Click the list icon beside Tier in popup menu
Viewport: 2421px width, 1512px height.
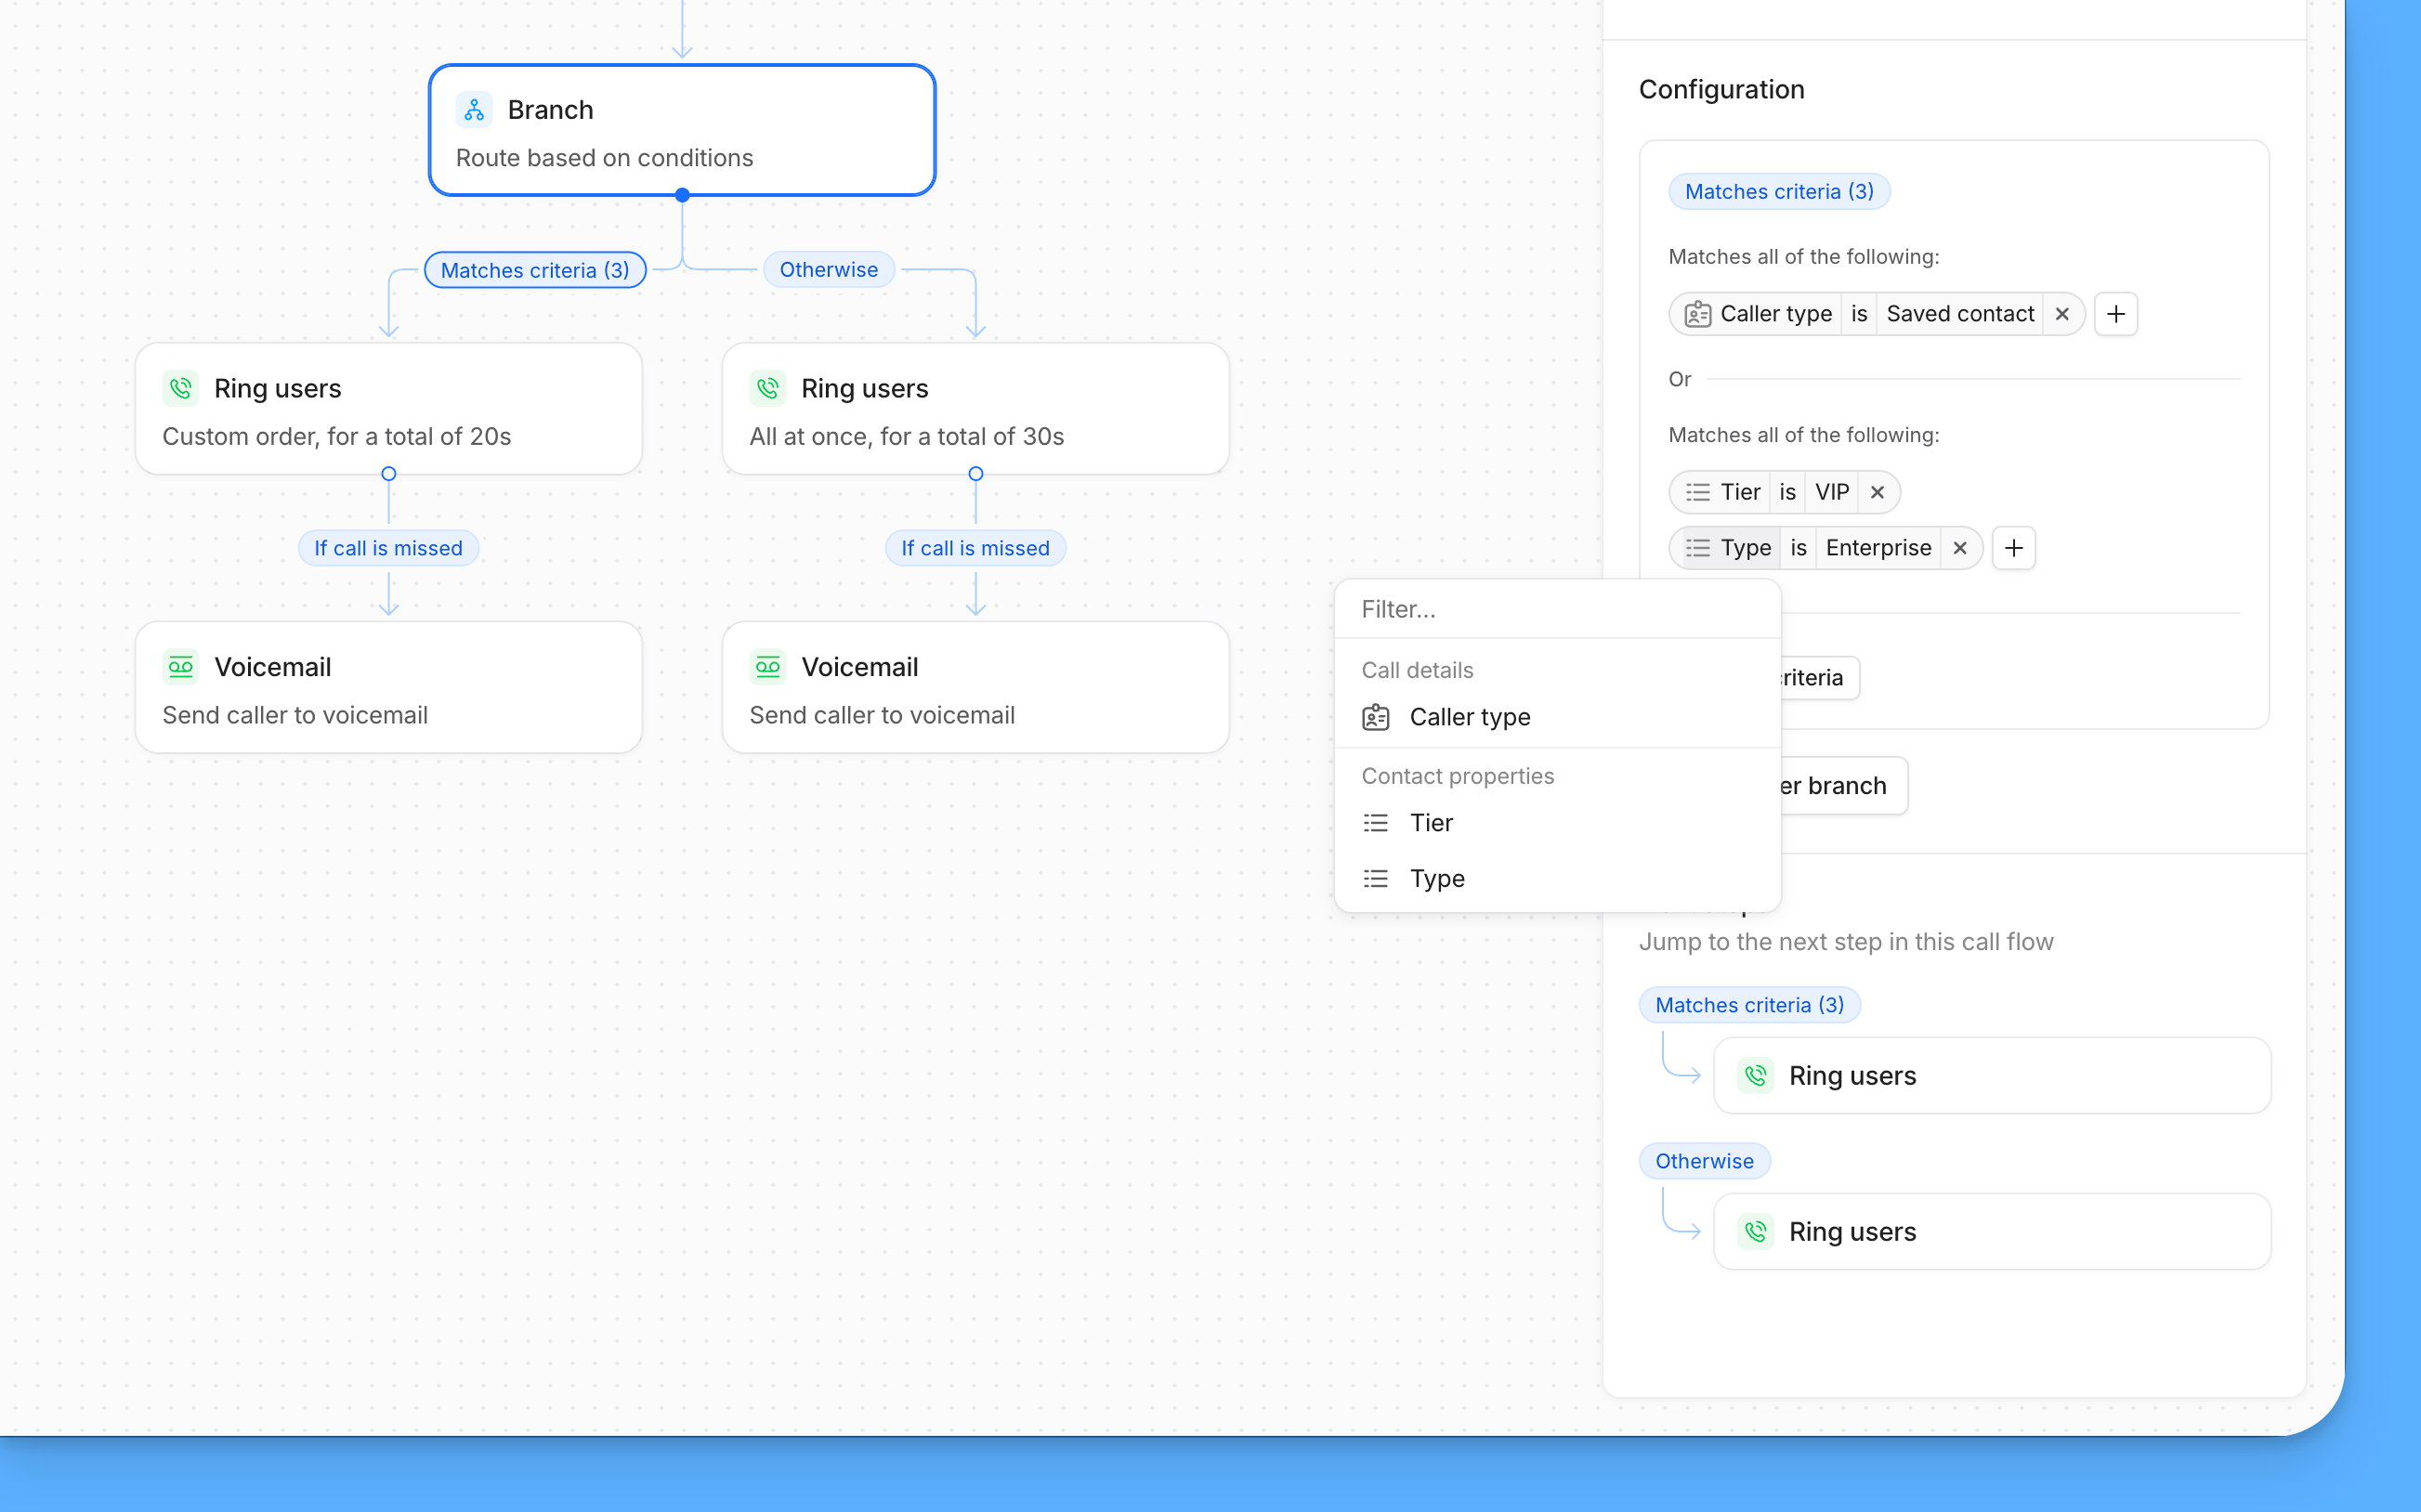point(1376,823)
